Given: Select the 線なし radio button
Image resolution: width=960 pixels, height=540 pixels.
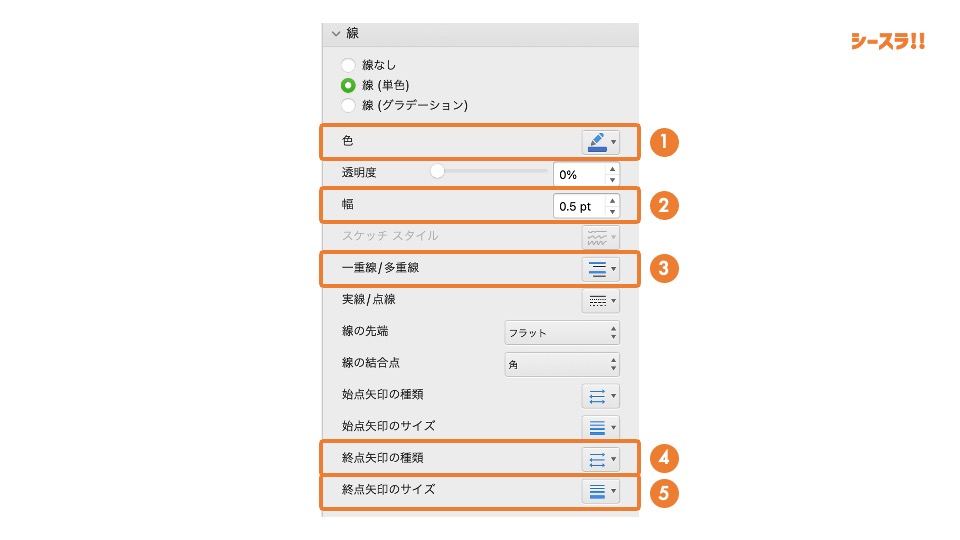Looking at the screenshot, I should coord(348,65).
